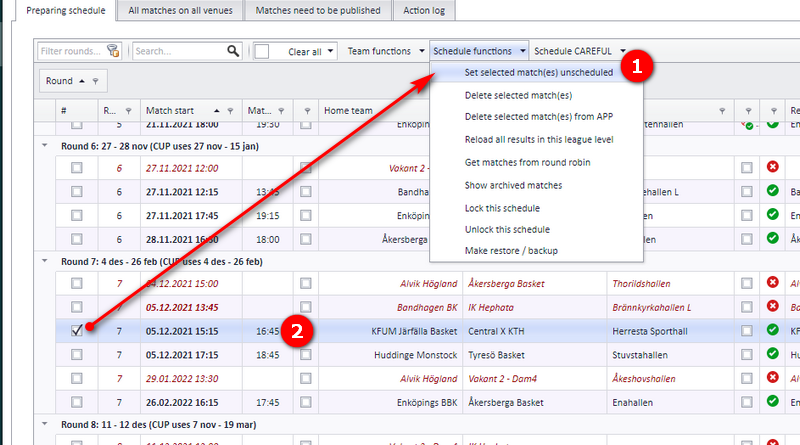Tick row checkbox for Enköpings BBK 26.02.2022 match
This screenshot has height=445, width=800.
coord(77,402)
